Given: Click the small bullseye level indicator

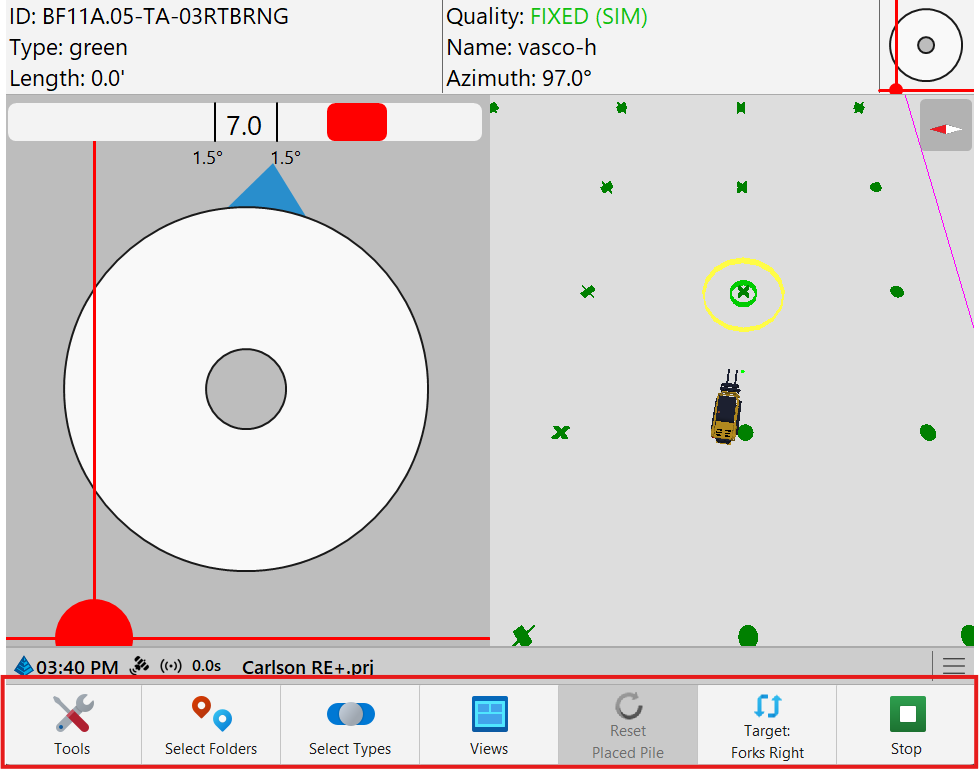Looking at the screenshot, I should click(926, 45).
